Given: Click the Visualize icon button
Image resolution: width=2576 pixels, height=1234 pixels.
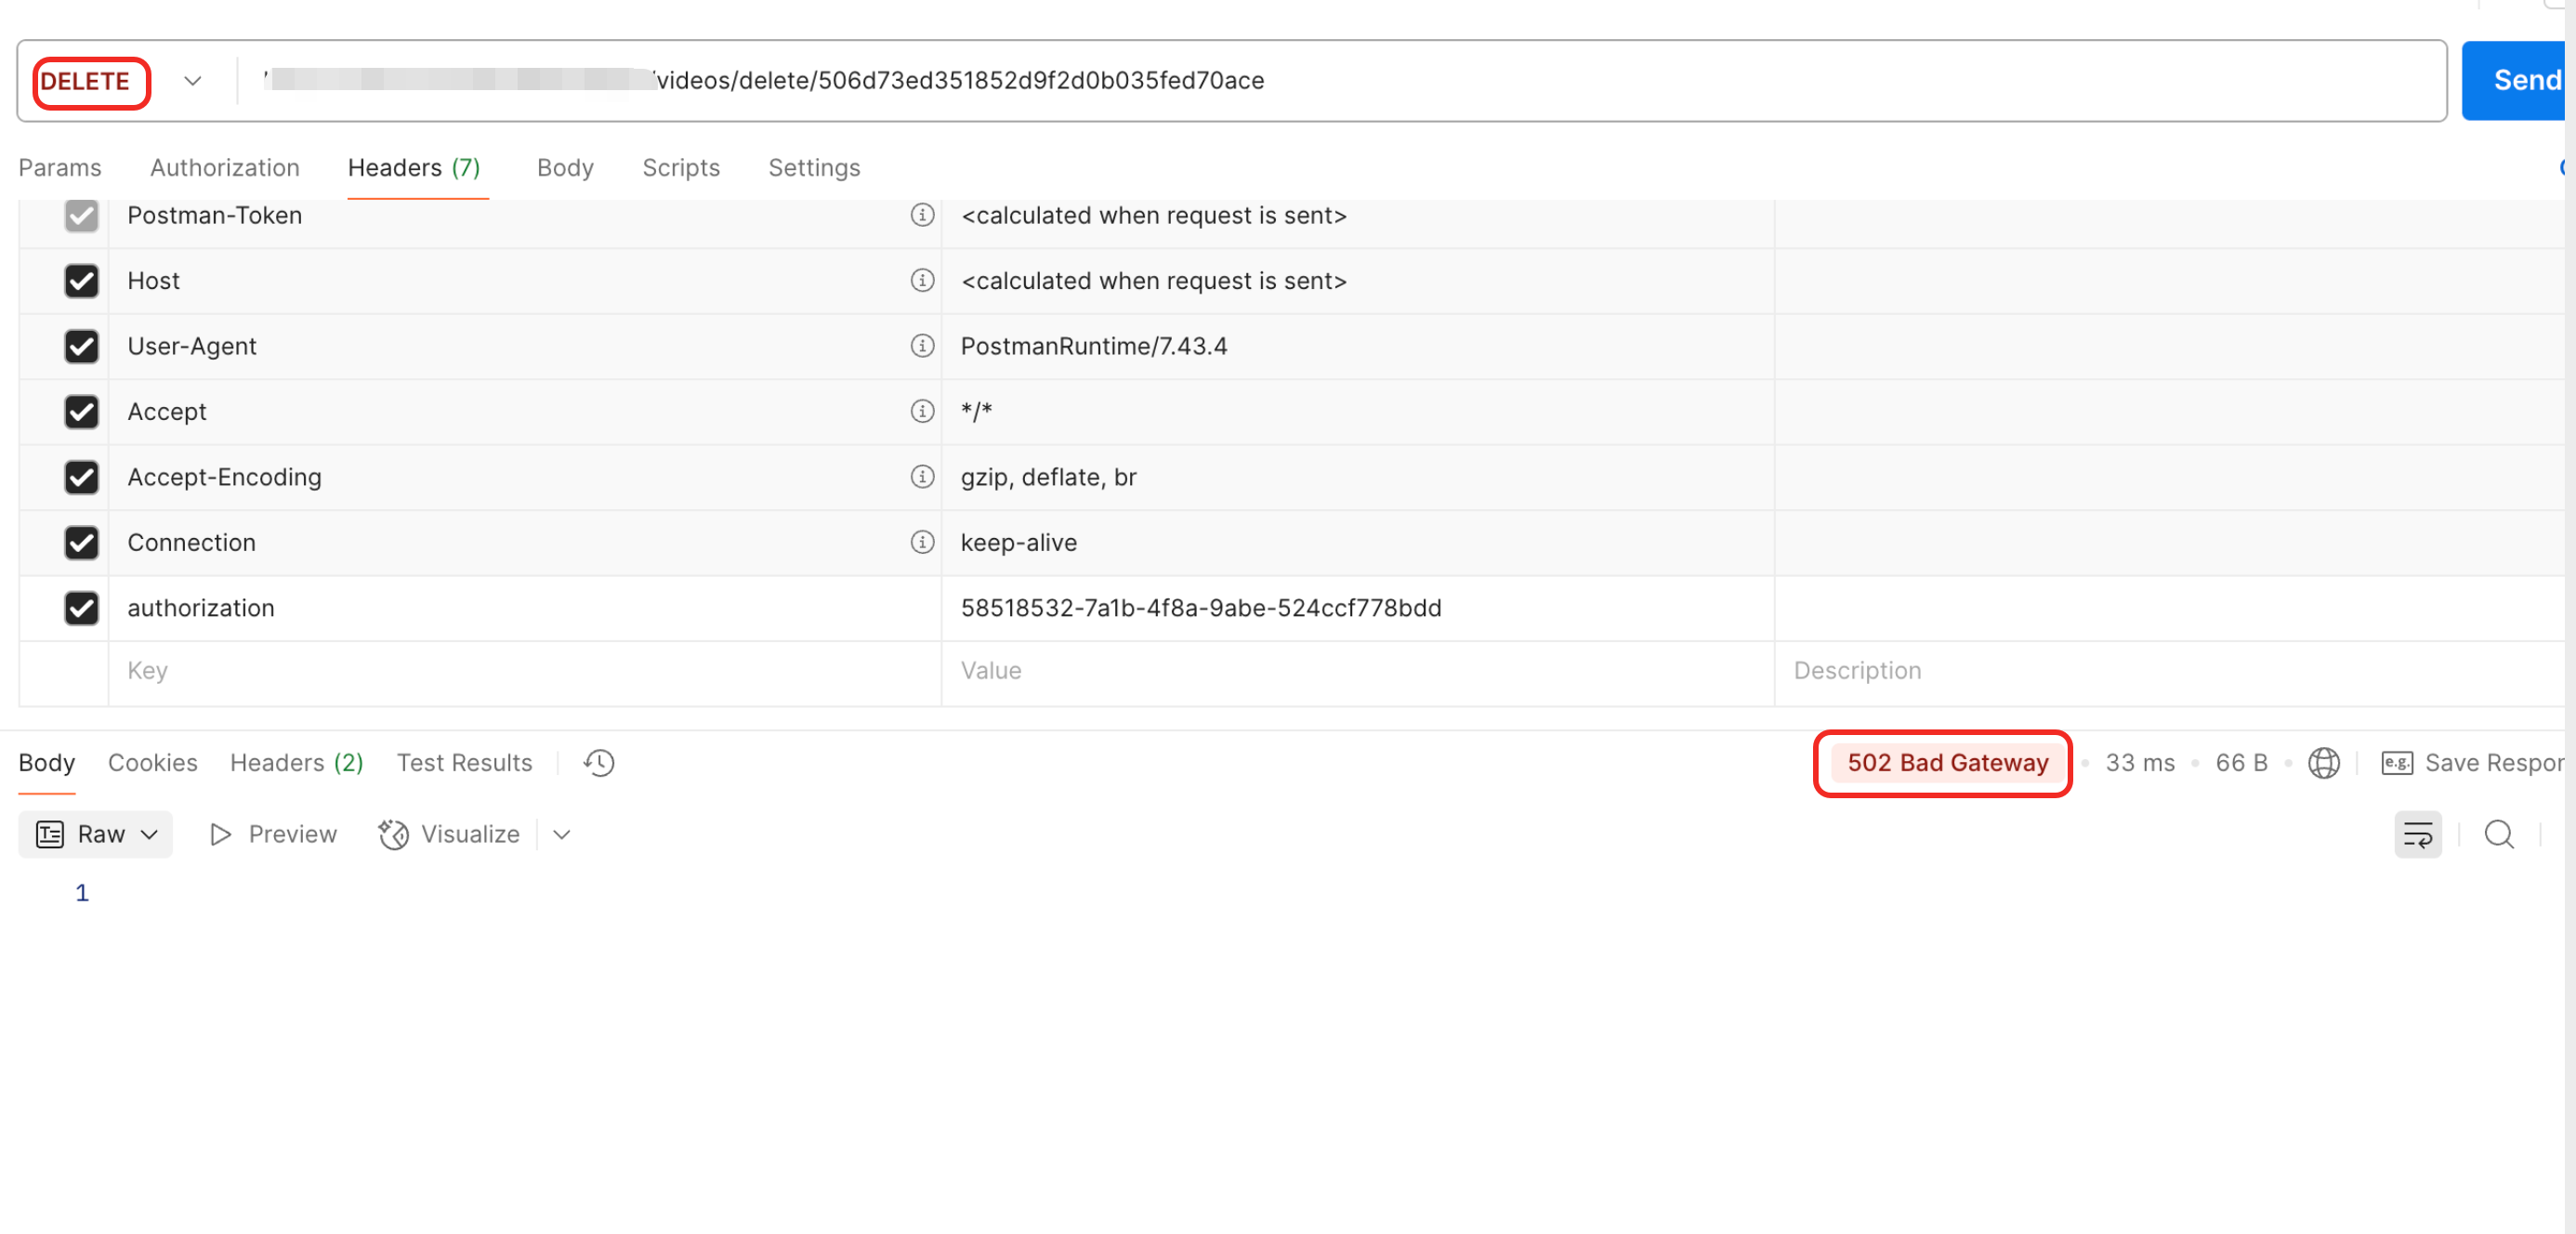Looking at the screenshot, I should [449, 834].
